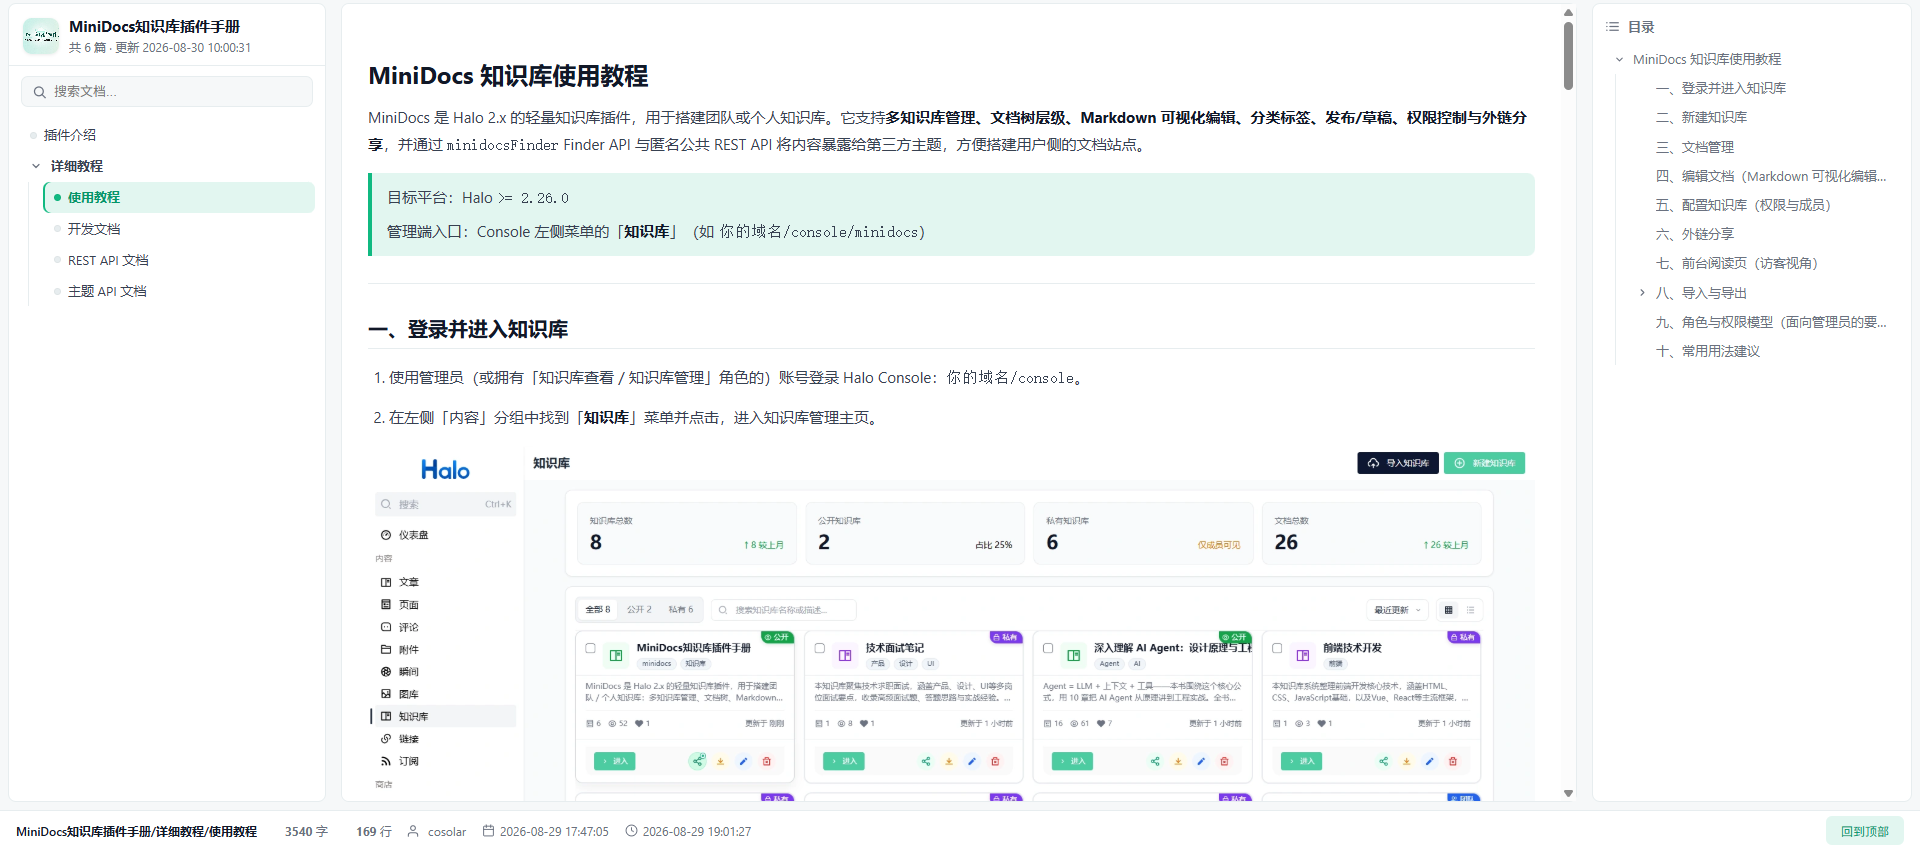Viewport: 1920px width, 849px height.
Task: Click red delete icon on 技术面试笔记 card
Action: tap(995, 761)
